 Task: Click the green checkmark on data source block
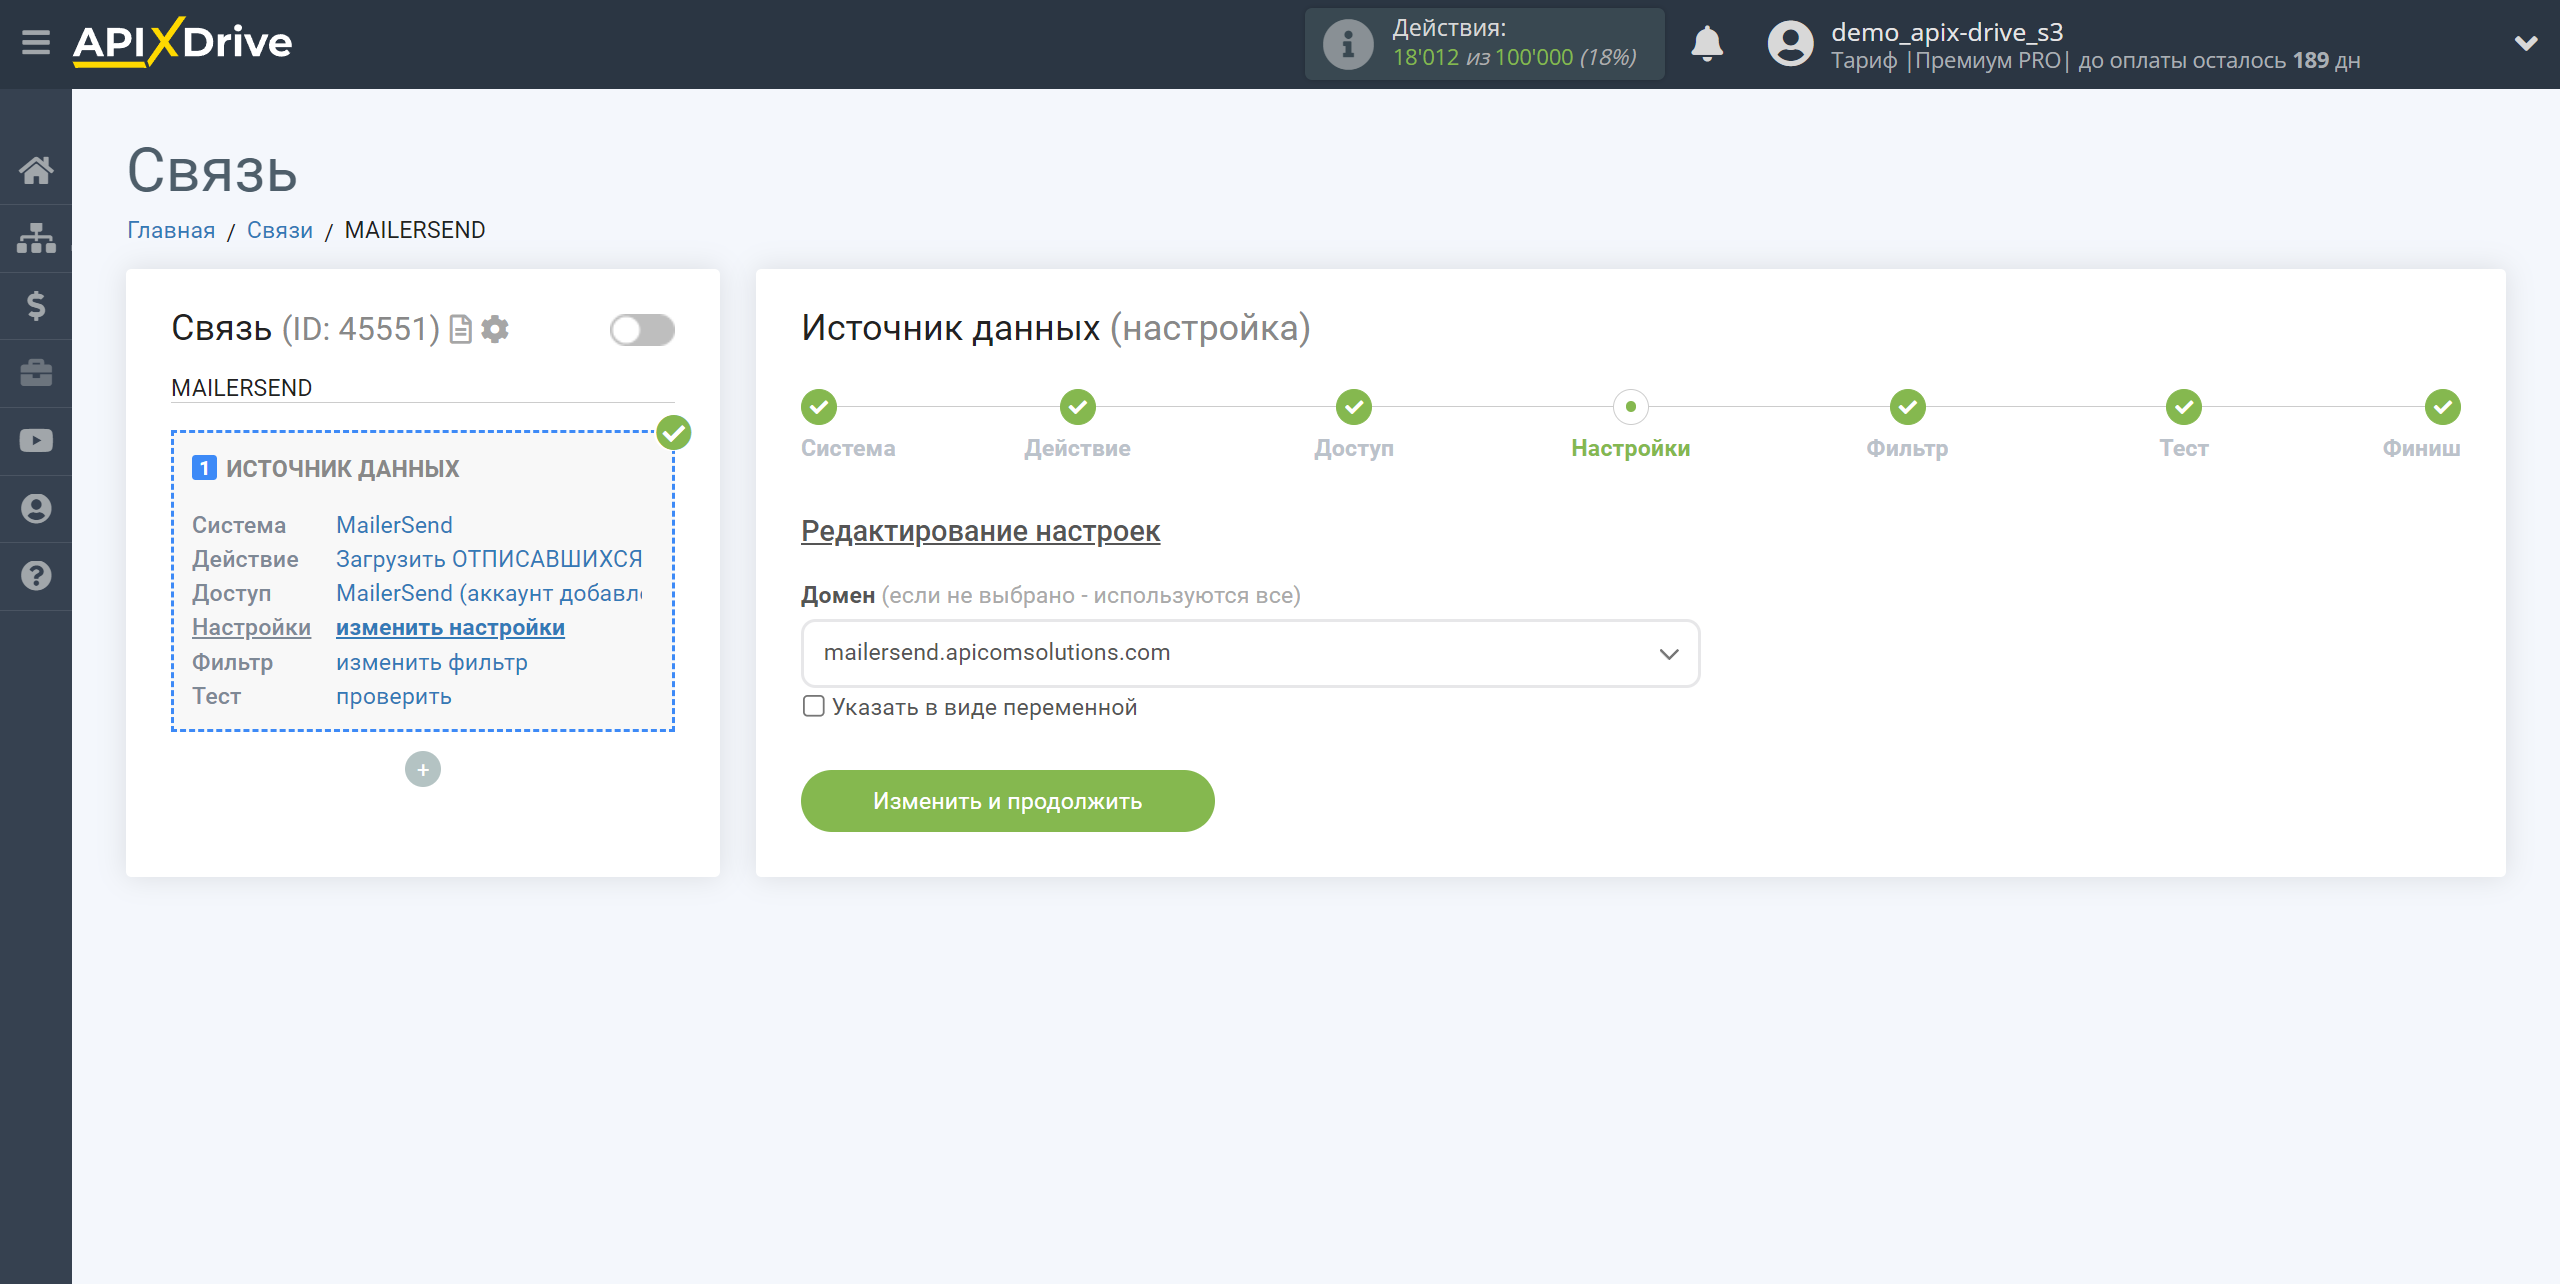click(674, 433)
